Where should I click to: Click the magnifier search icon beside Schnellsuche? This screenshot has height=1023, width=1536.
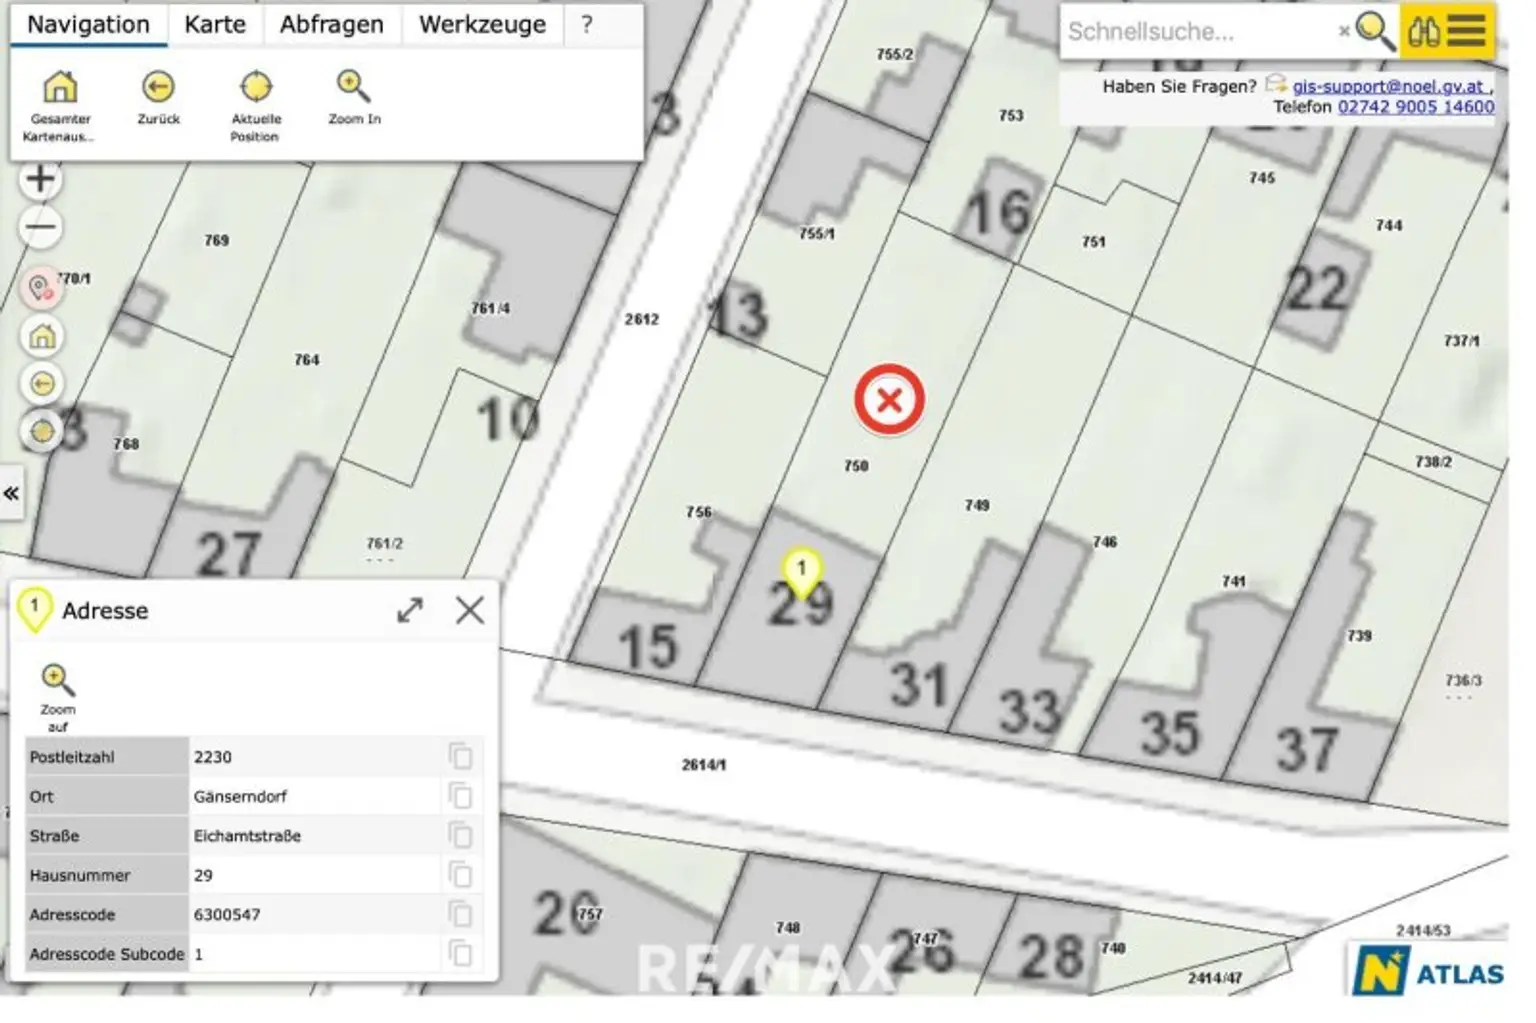tap(1375, 31)
